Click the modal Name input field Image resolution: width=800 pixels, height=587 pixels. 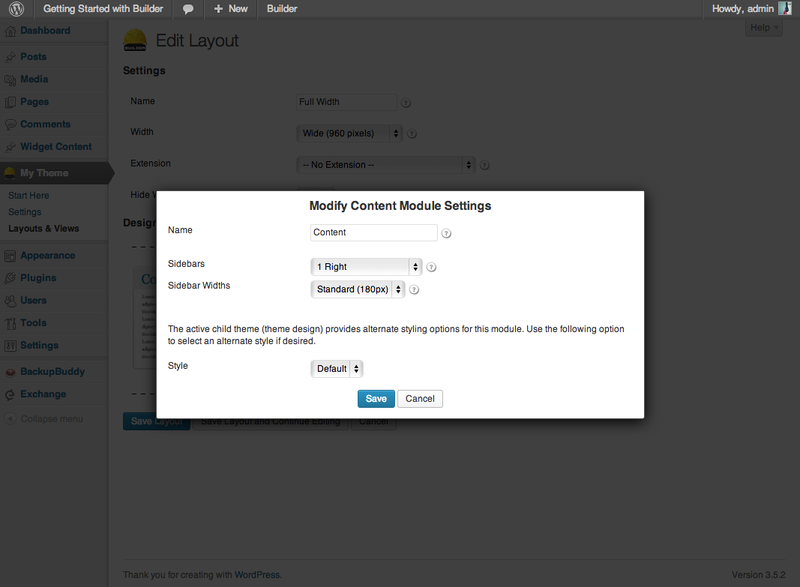click(x=373, y=233)
